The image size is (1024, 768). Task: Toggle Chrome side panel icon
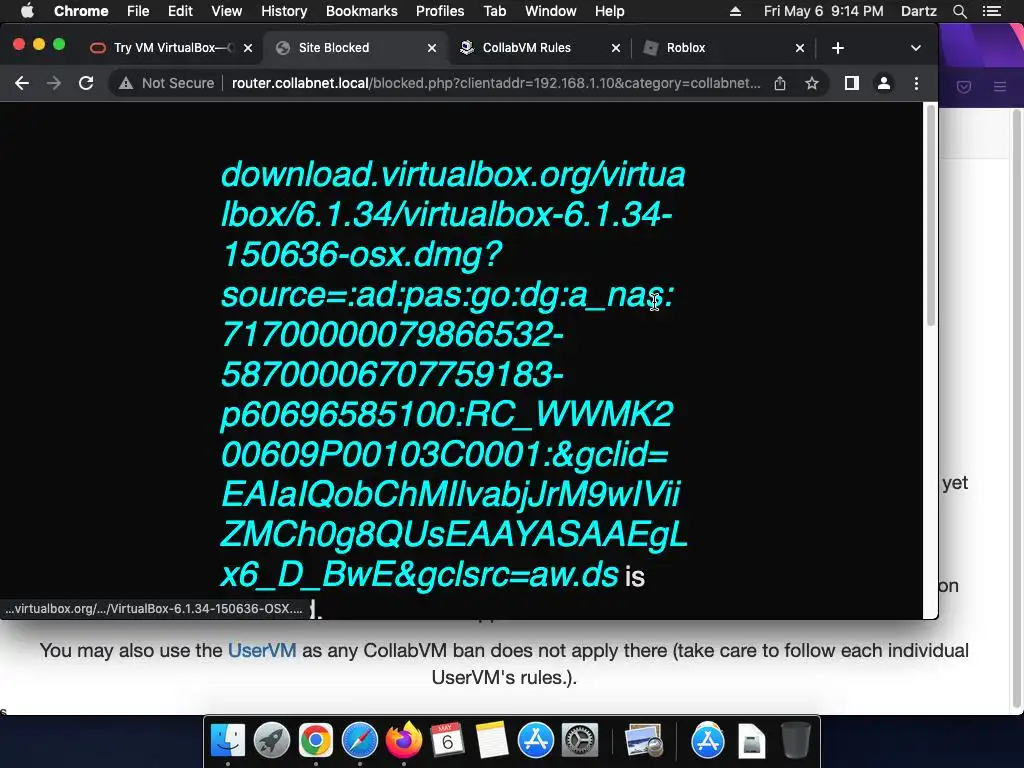(x=852, y=83)
